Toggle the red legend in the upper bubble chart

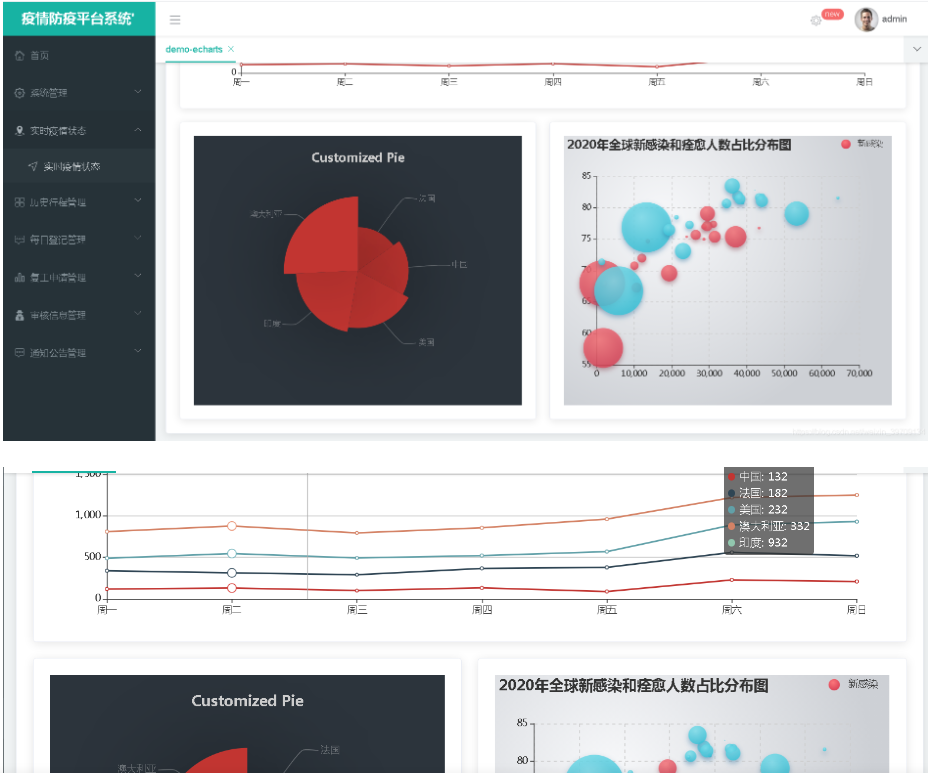[846, 144]
